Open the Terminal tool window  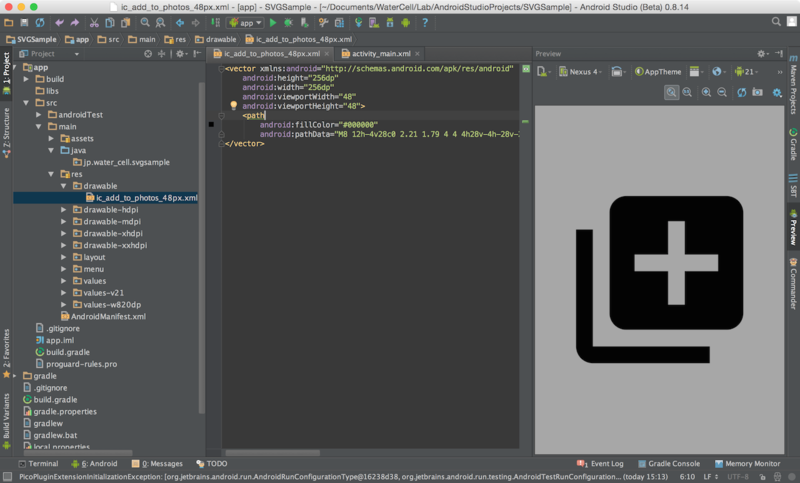click(x=38, y=464)
